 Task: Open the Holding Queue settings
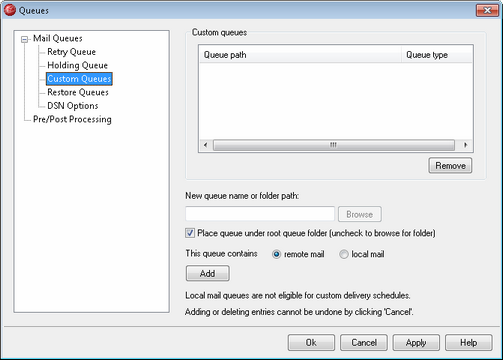pos(77,65)
